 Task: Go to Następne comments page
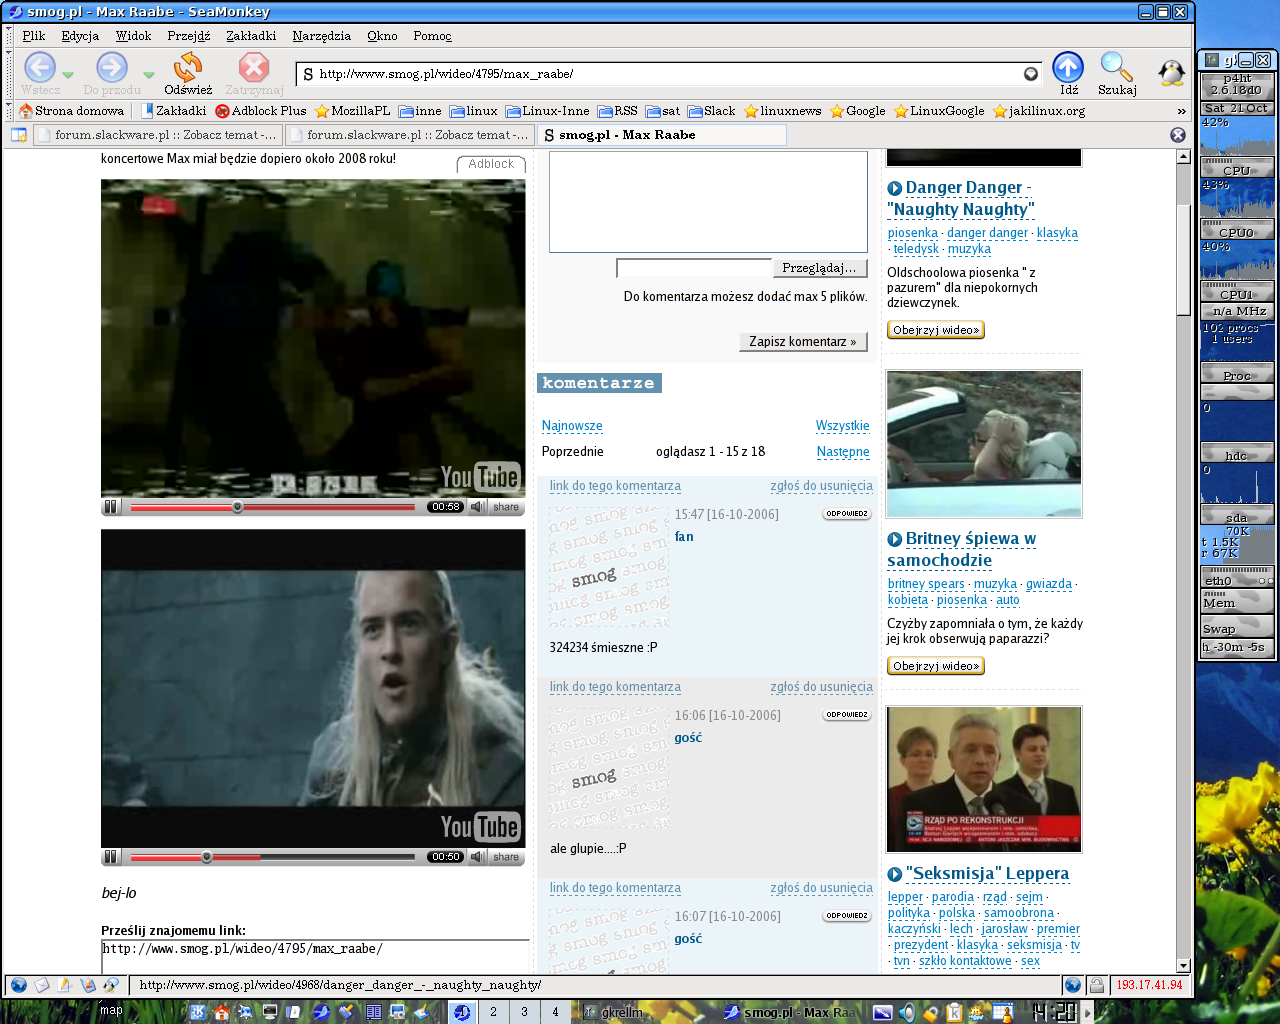pyautogui.click(x=843, y=452)
